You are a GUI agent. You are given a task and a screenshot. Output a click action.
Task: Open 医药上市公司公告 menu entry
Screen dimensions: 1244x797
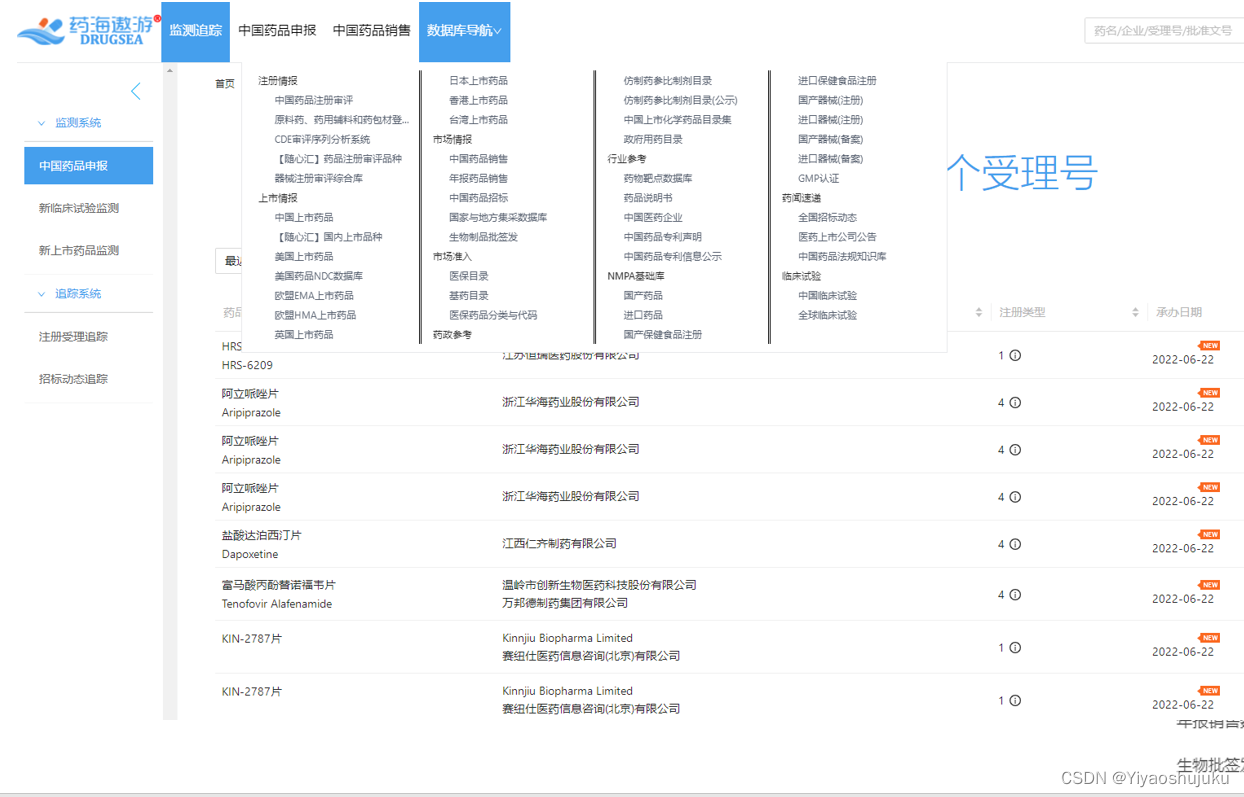coord(837,237)
